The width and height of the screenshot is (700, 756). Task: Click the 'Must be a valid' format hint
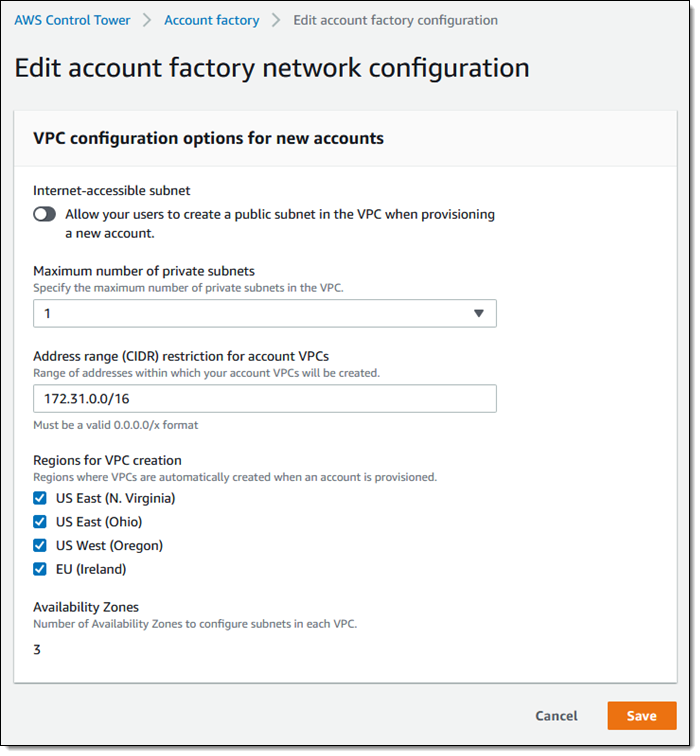[x=115, y=425]
